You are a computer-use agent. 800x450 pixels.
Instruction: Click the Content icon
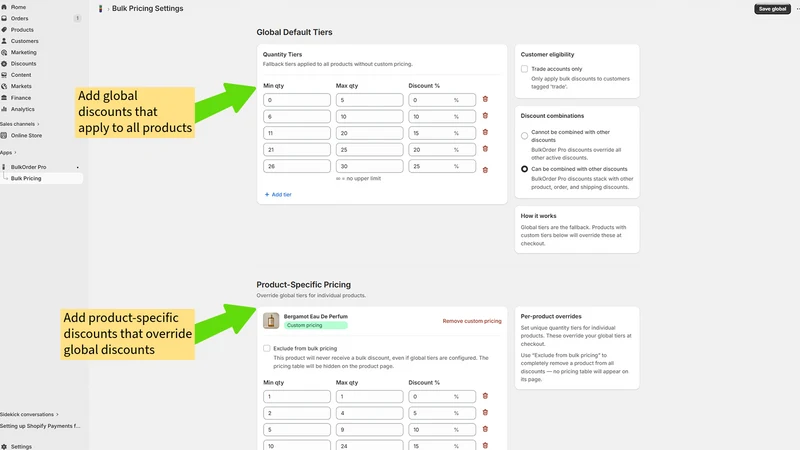pos(4,75)
